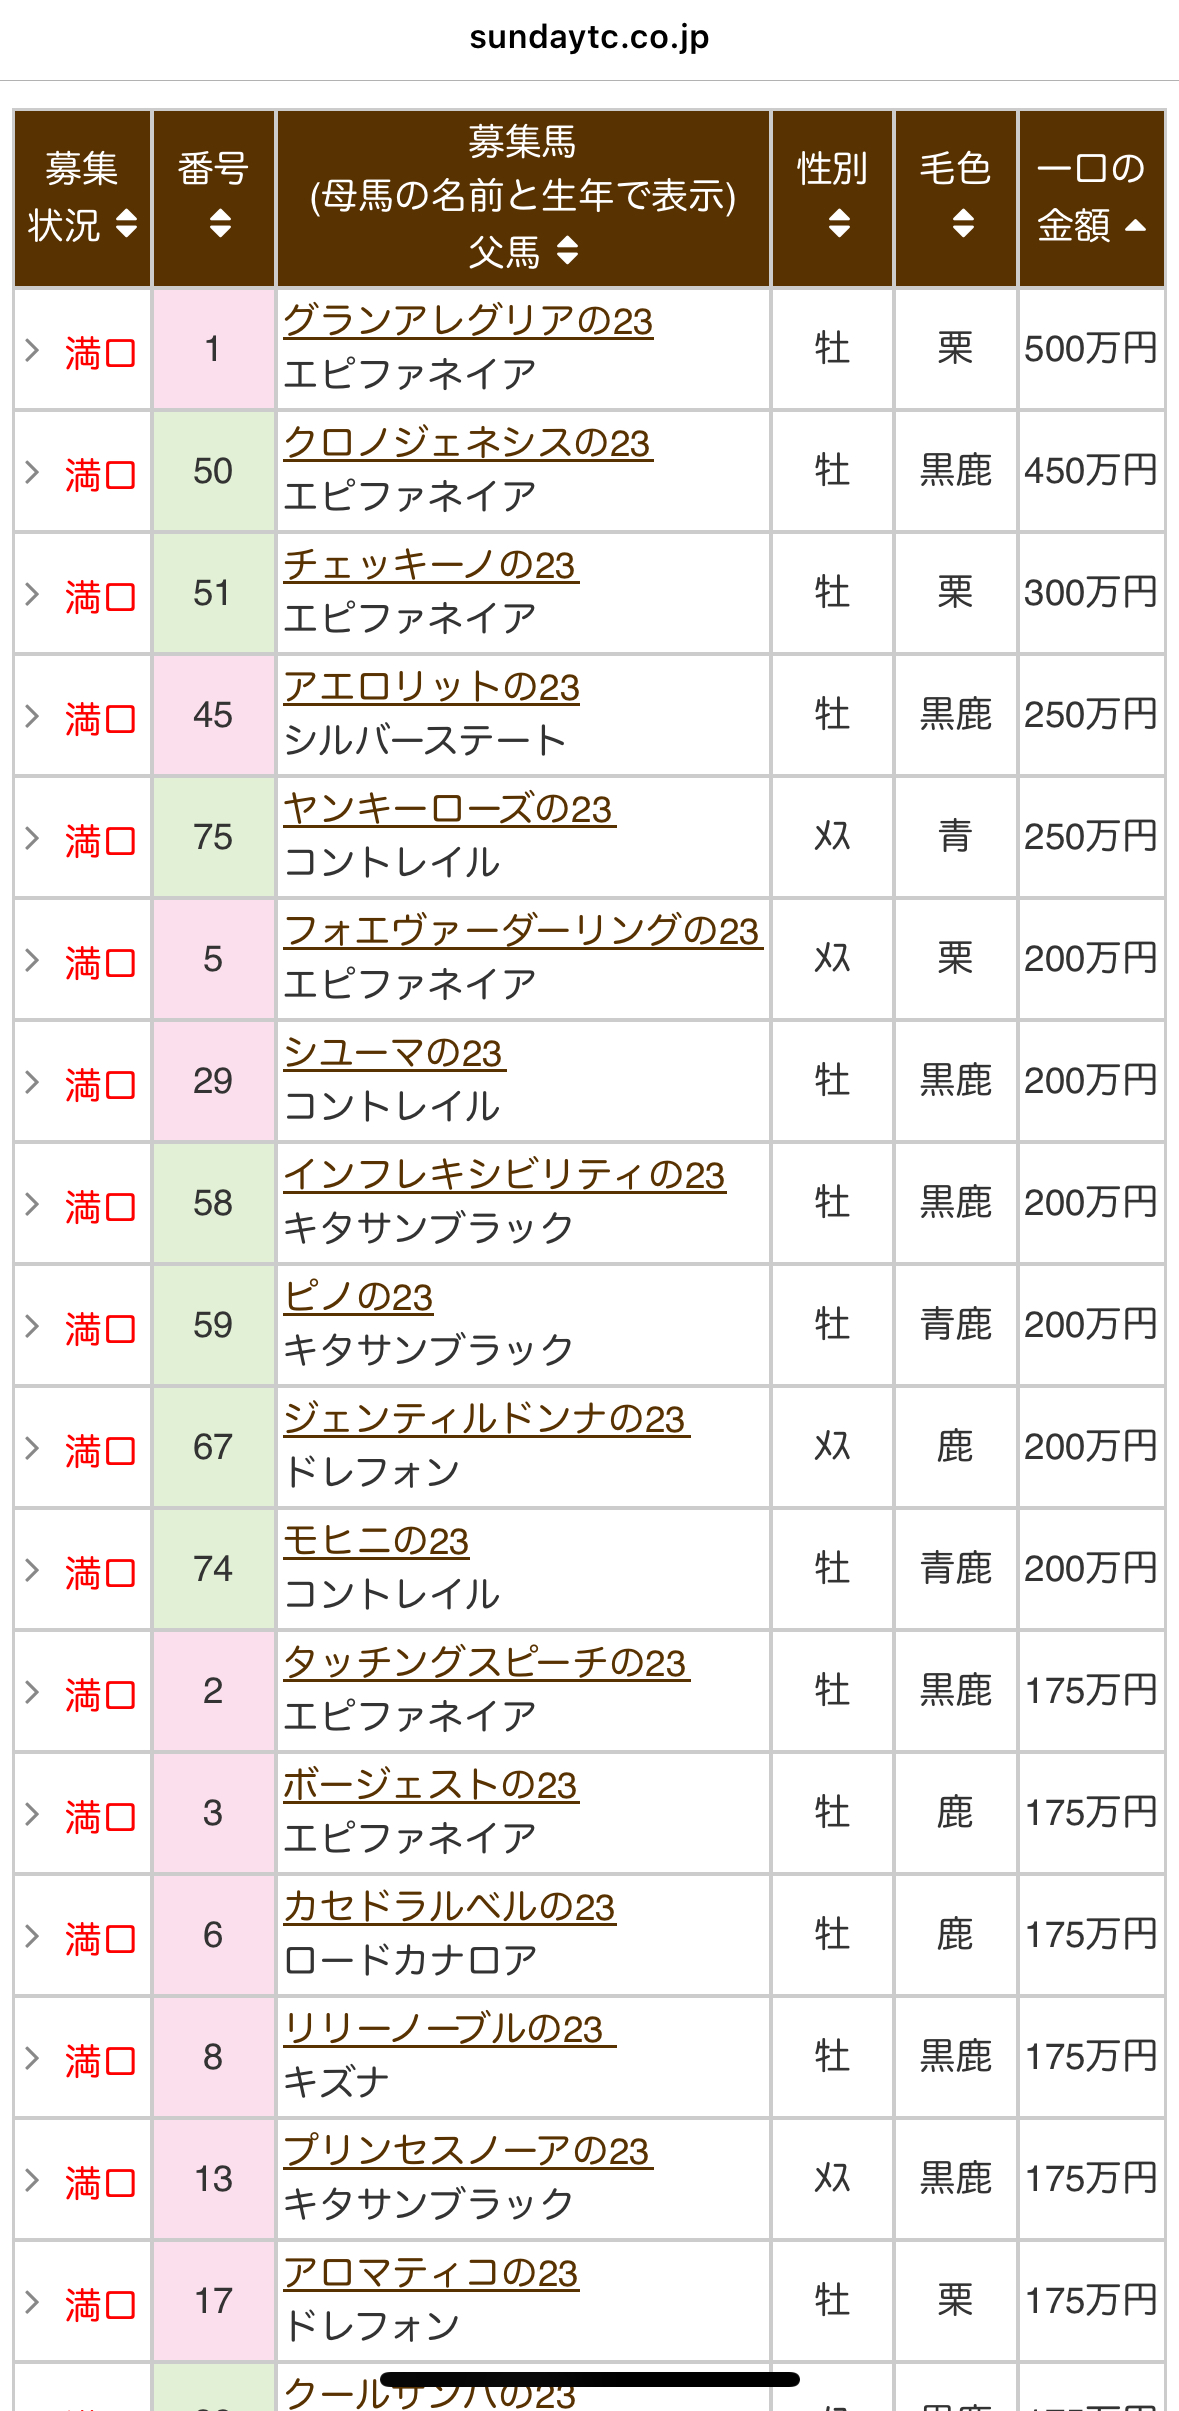Expand the row for horse number 45
The height and width of the screenshot is (2411, 1179).
pyautogui.click(x=32, y=716)
